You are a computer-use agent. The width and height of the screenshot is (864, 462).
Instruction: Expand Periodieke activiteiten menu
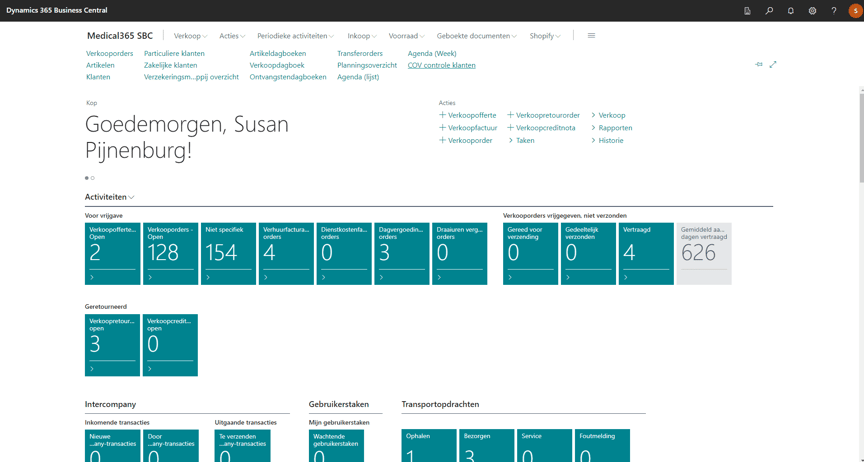point(295,36)
